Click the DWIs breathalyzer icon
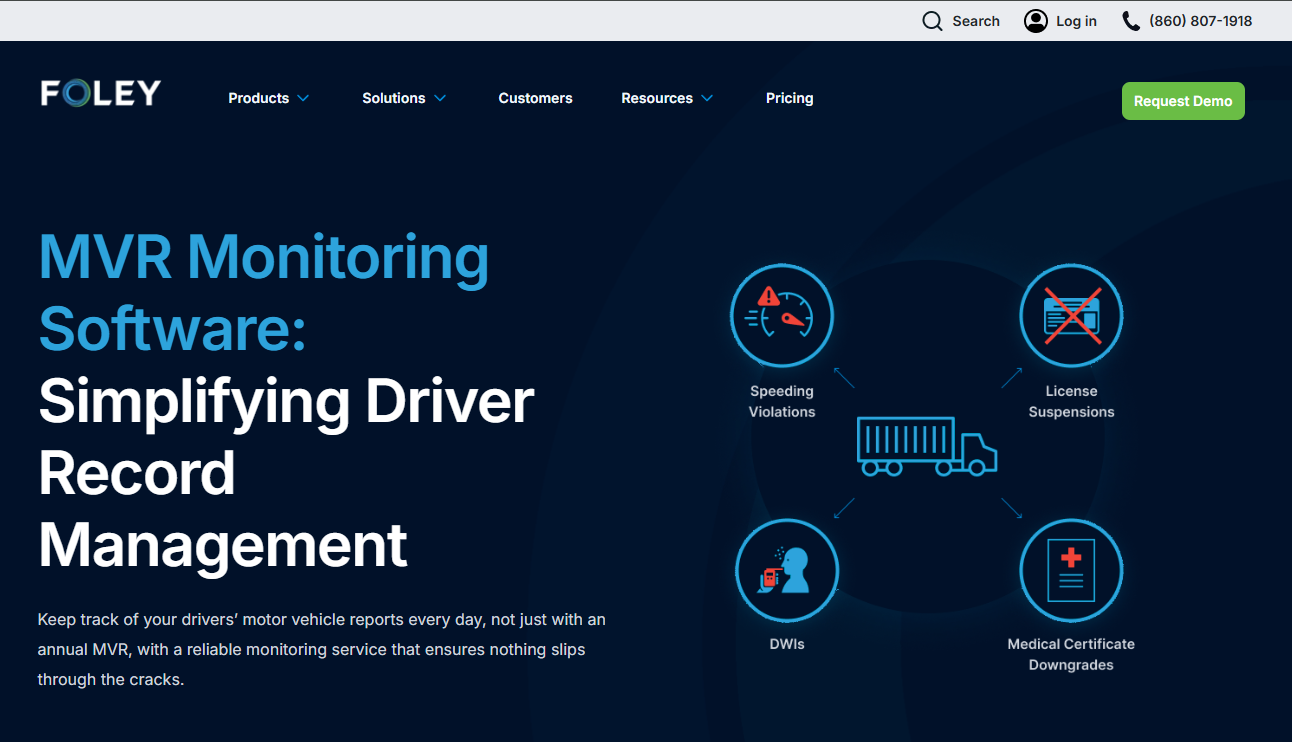Image resolution: width=1292 pixels, height=742 pixels. coord(787,571)
